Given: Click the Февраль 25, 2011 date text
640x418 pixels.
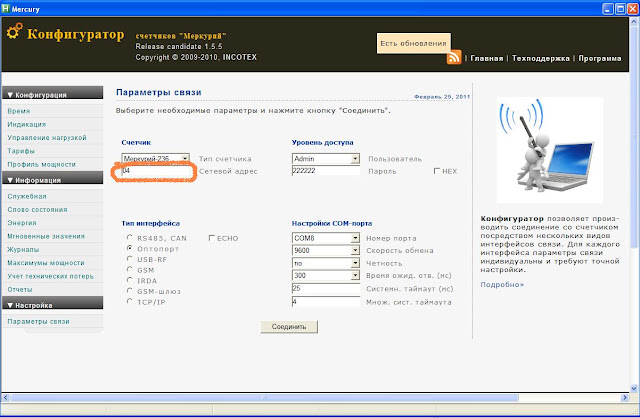Looking at the screenshot, I should point(442,97).
